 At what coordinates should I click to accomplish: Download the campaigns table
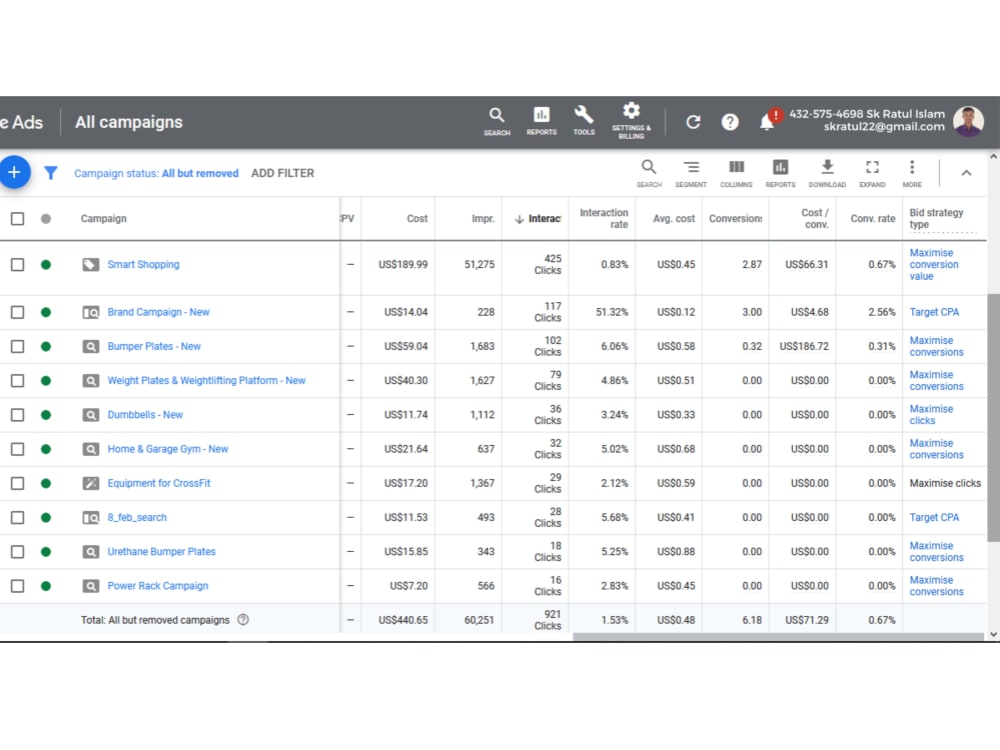coord(827,173)
